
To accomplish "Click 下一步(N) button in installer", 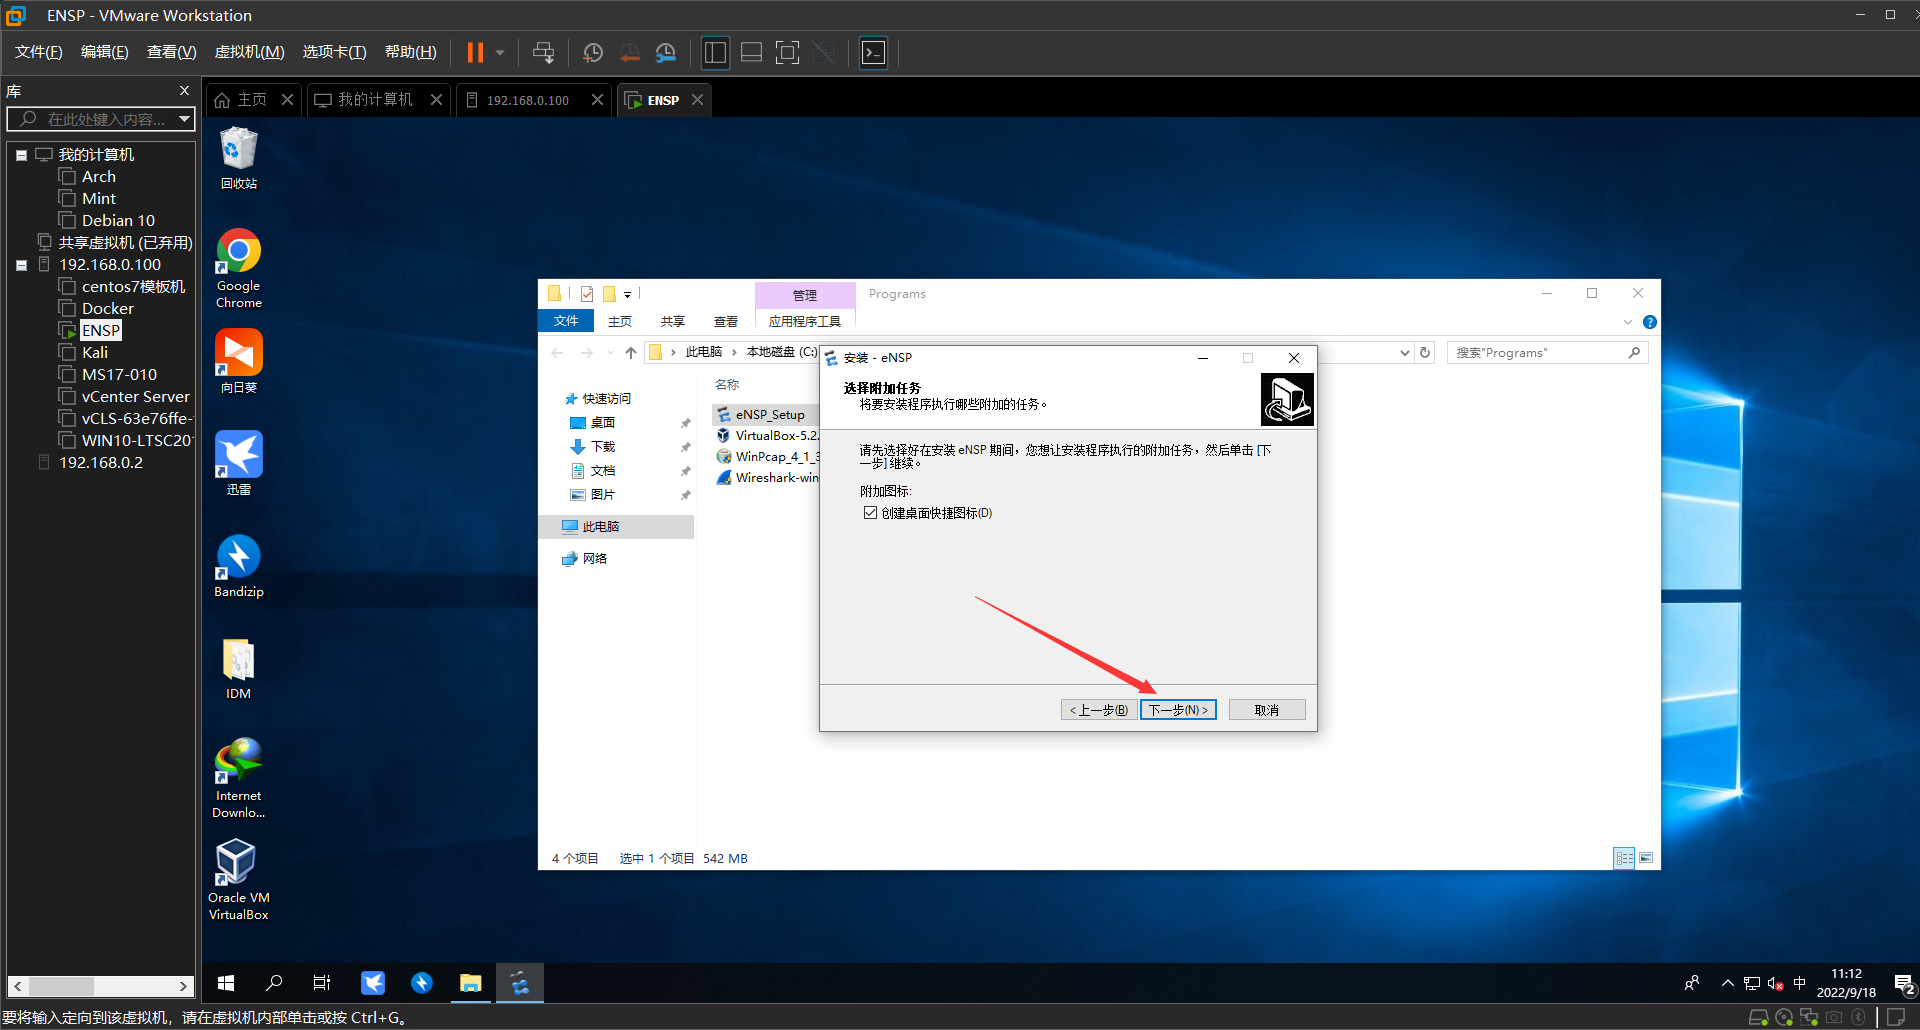I will tap(1178, 710).
